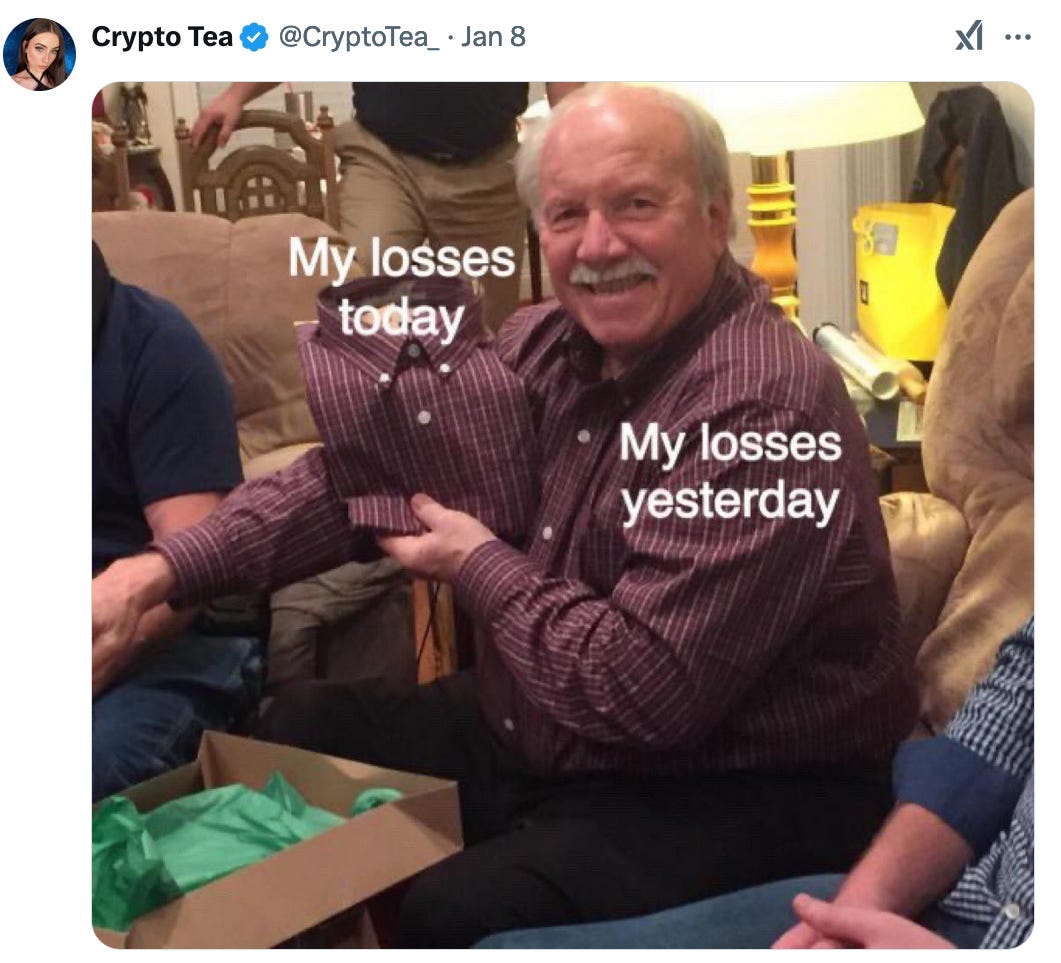Viewport: 1061px width, 963px height.
Task: Click the "My losses yesterday" meme caption
Action: point(730,471)
